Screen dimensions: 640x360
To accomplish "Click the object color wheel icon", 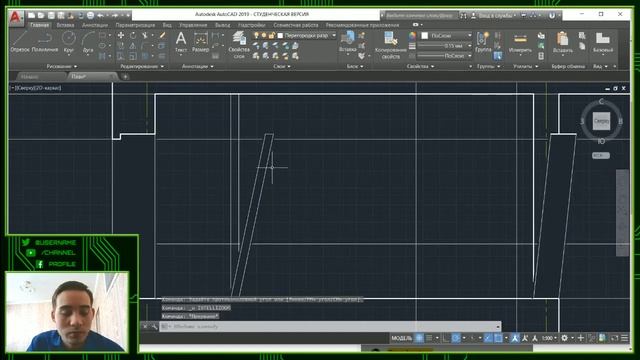I will click(412, 36).
